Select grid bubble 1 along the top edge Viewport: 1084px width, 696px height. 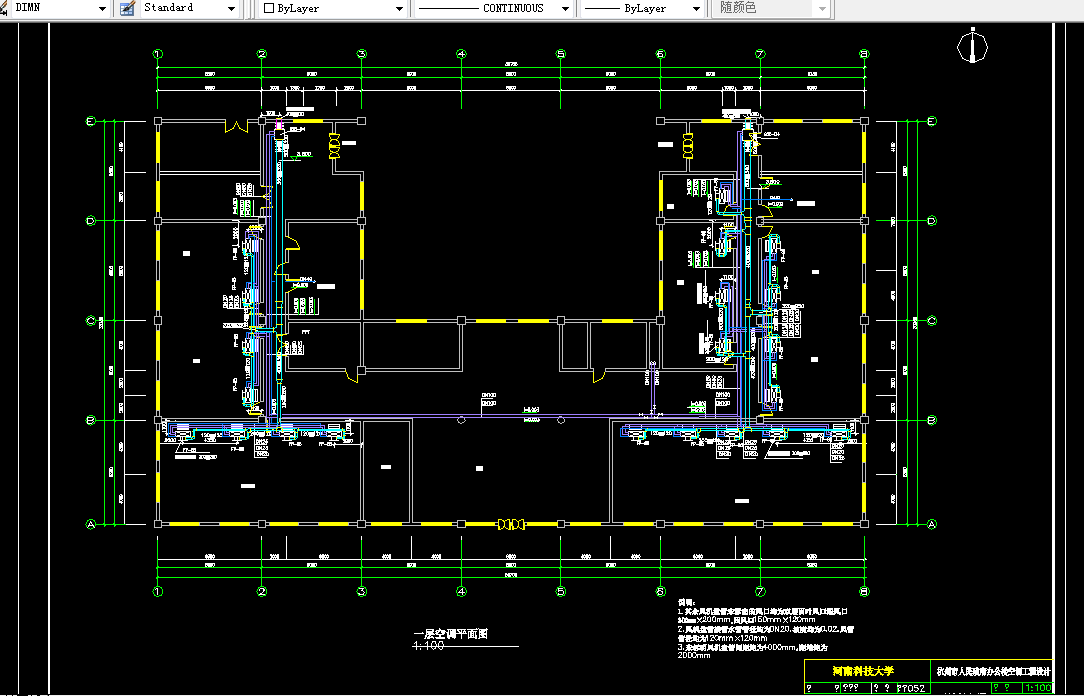pos(158,54)
